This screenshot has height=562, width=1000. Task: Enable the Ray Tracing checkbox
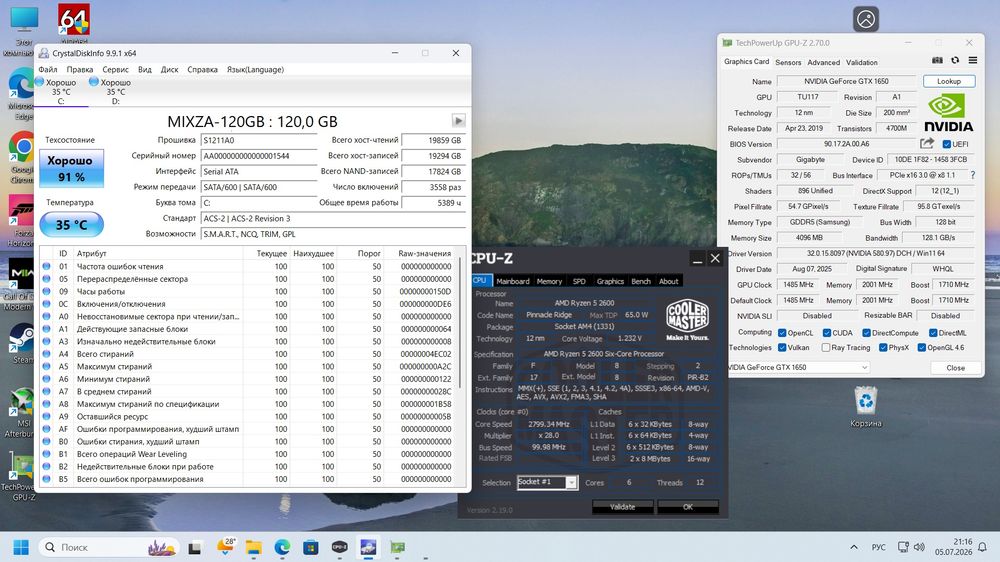pyautogui.click(x=826, y=348)
